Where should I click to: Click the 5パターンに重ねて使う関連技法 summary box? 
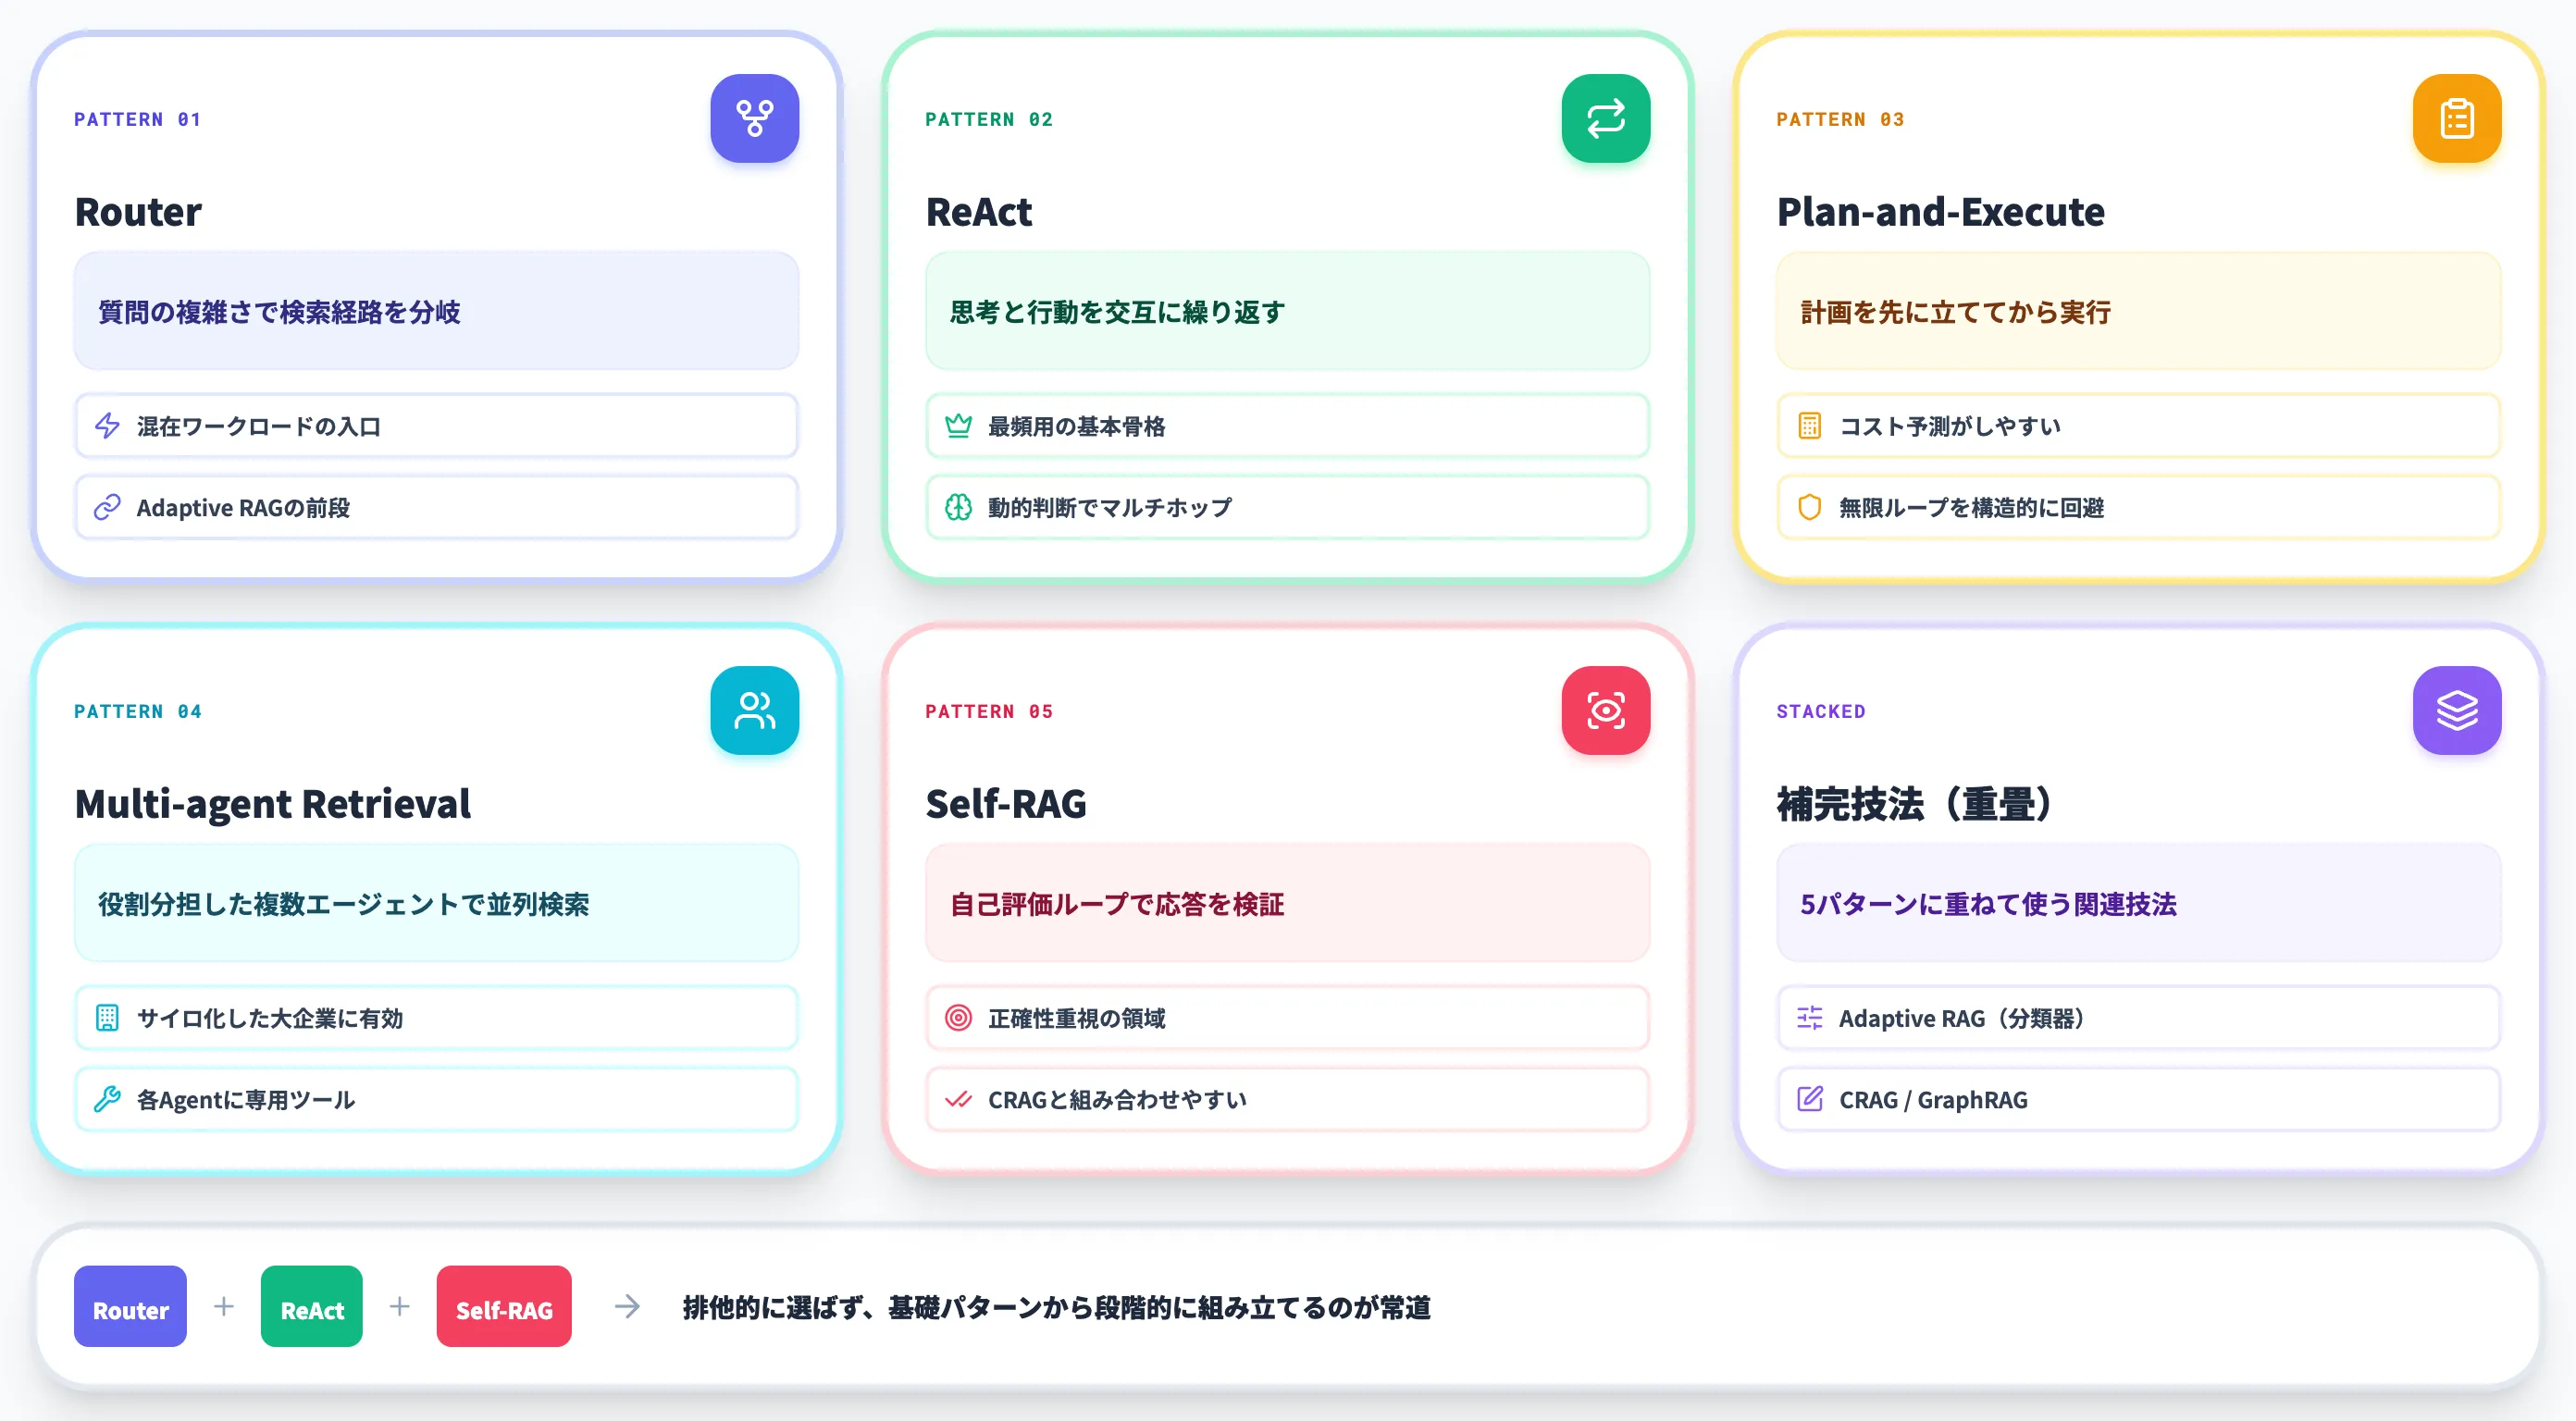2138,903
